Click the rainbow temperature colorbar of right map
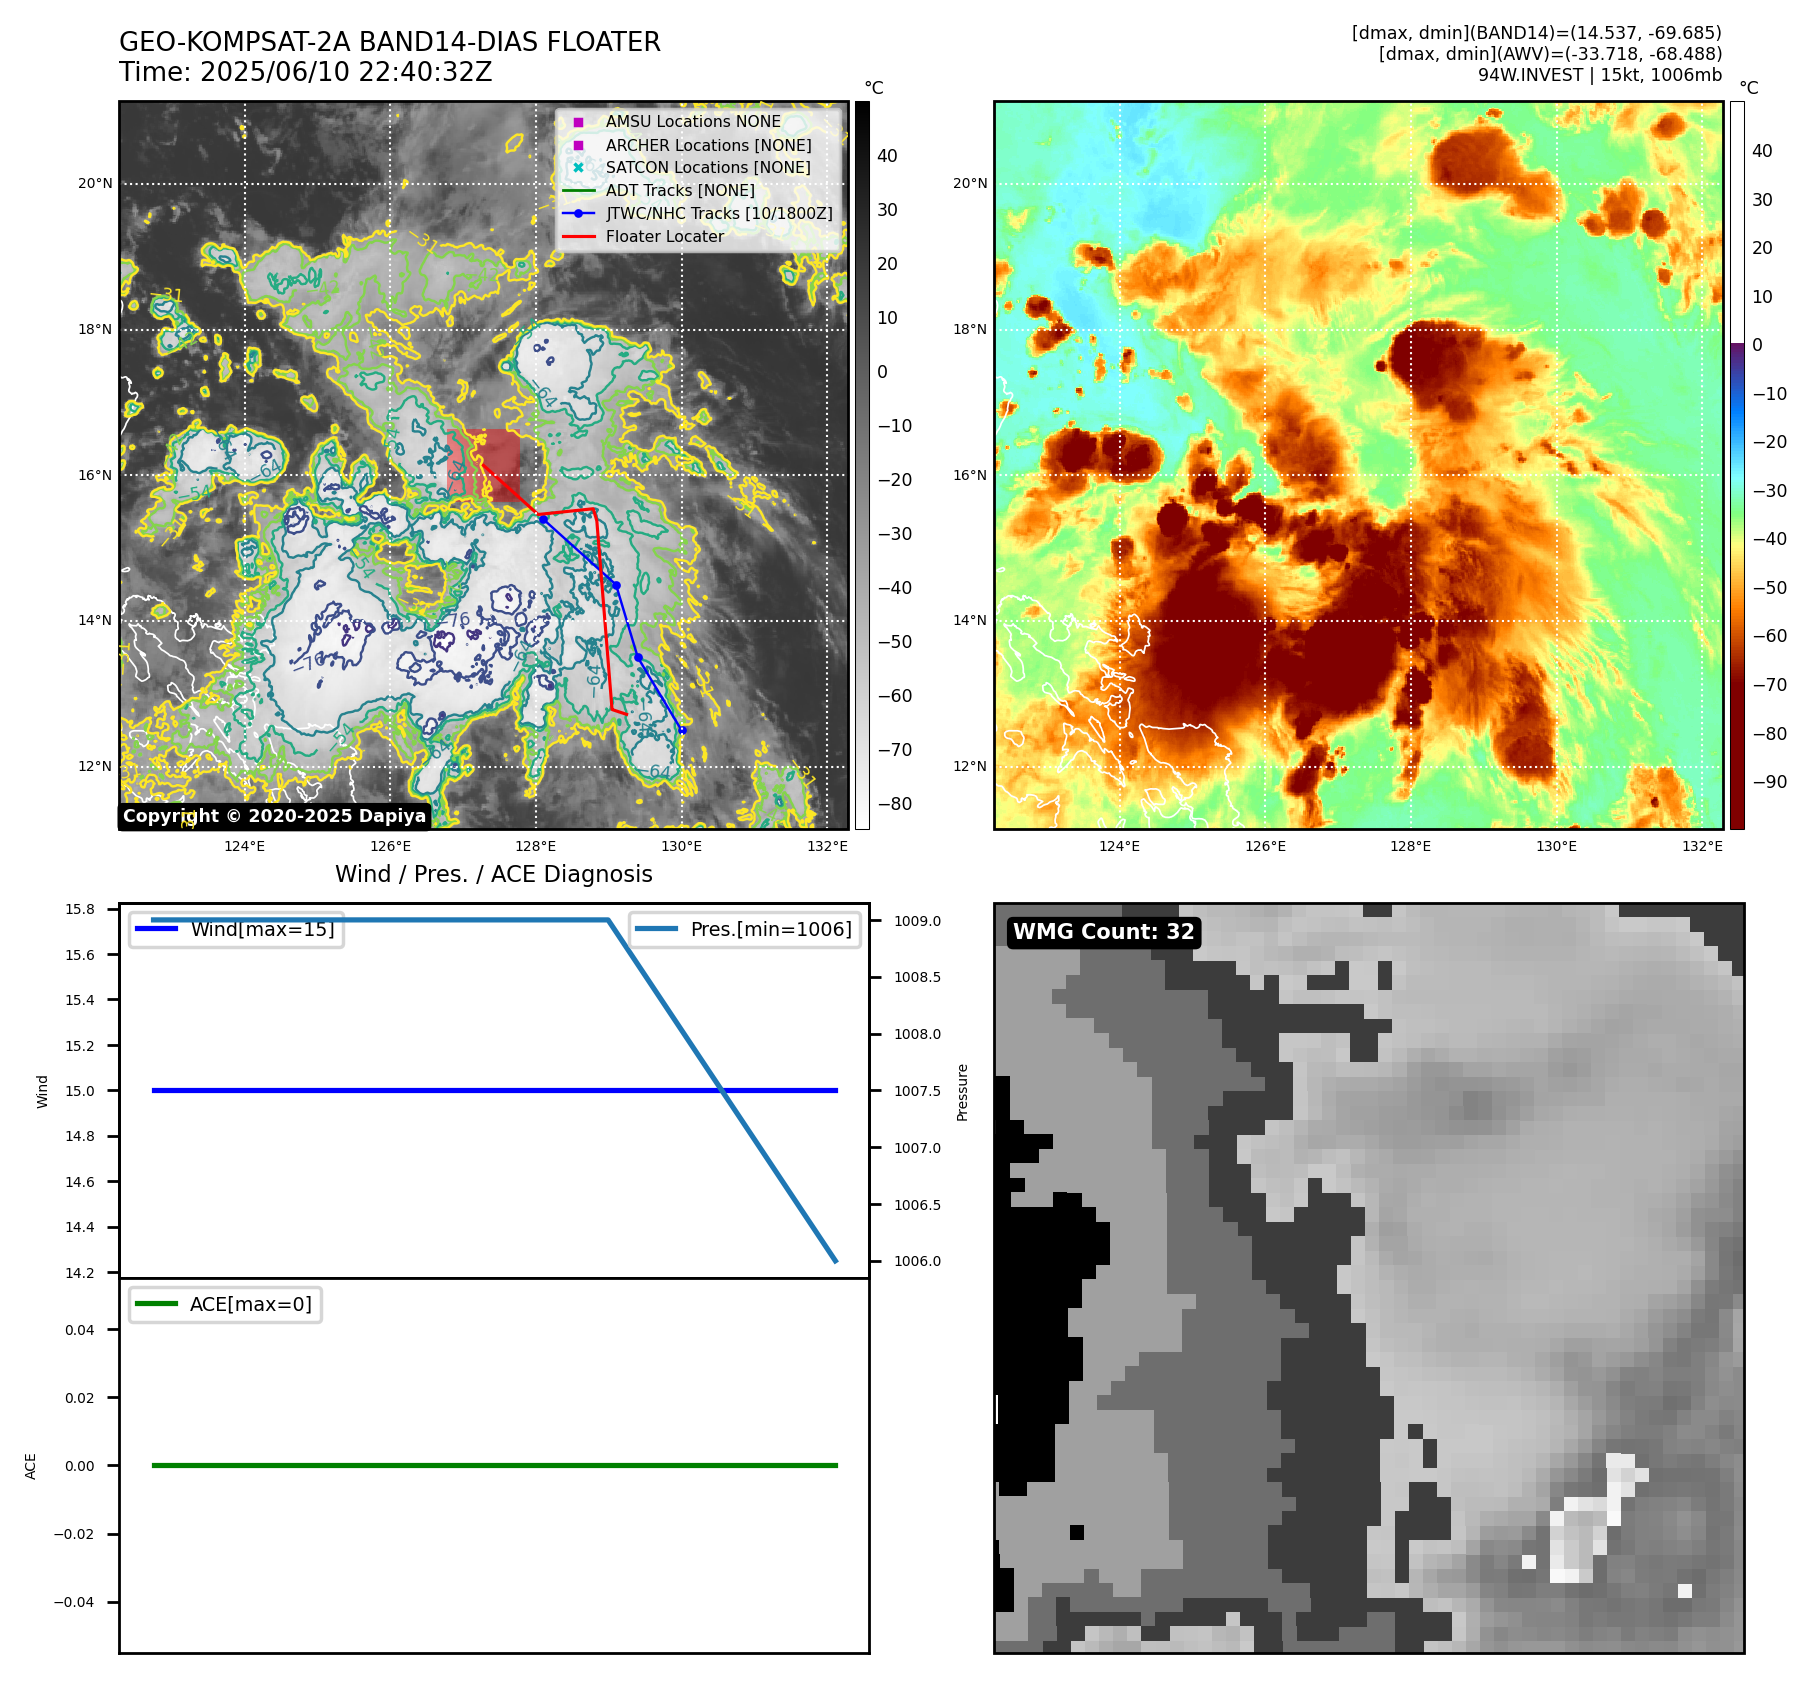Viewport: 1813px width, 1690px height. 1737,465
